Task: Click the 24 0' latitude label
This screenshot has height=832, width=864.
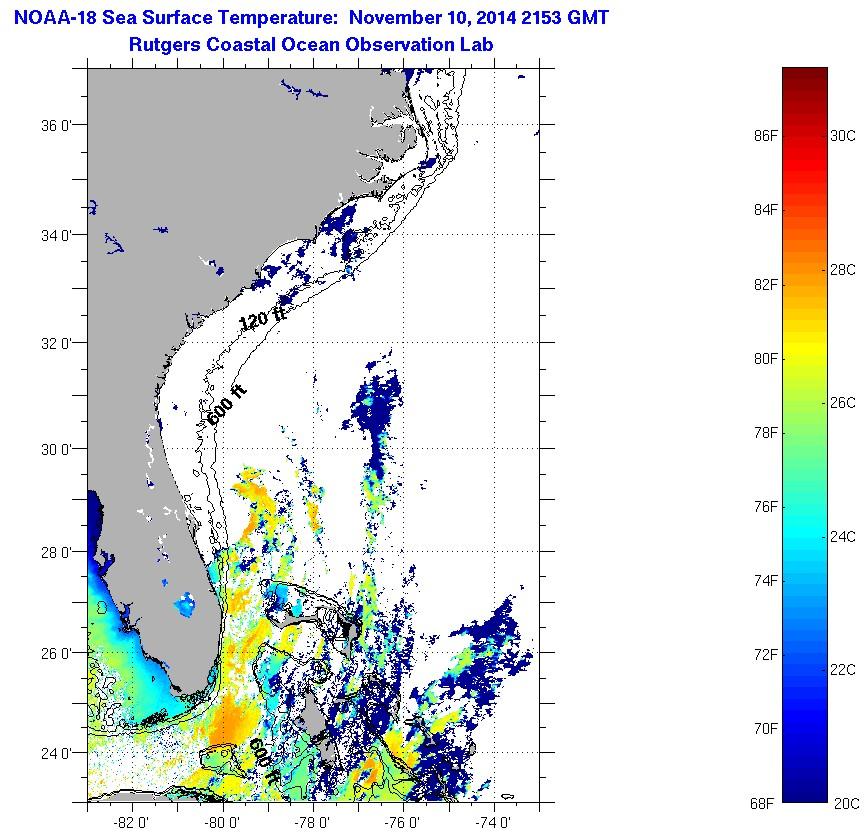Action: [57, 754]
